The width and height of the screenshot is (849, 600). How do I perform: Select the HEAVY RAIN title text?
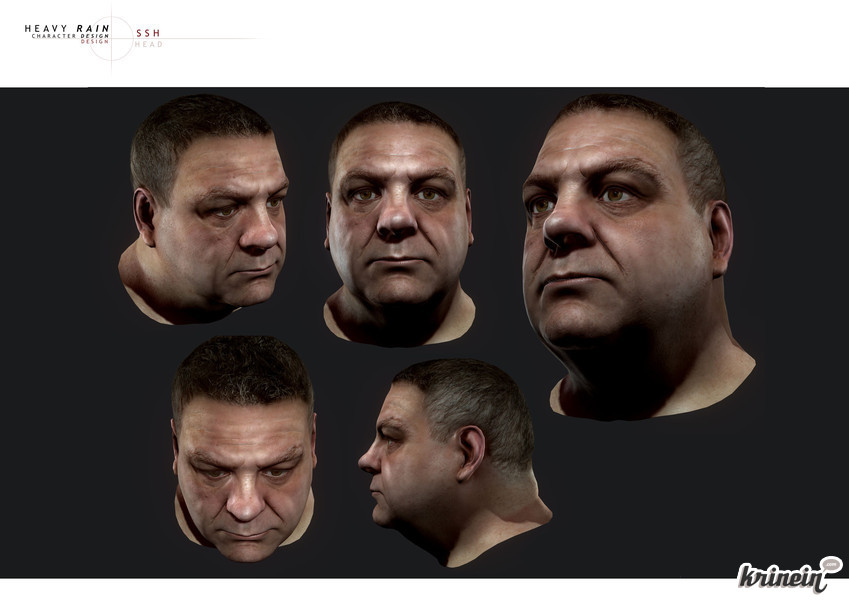coord(67,28)
